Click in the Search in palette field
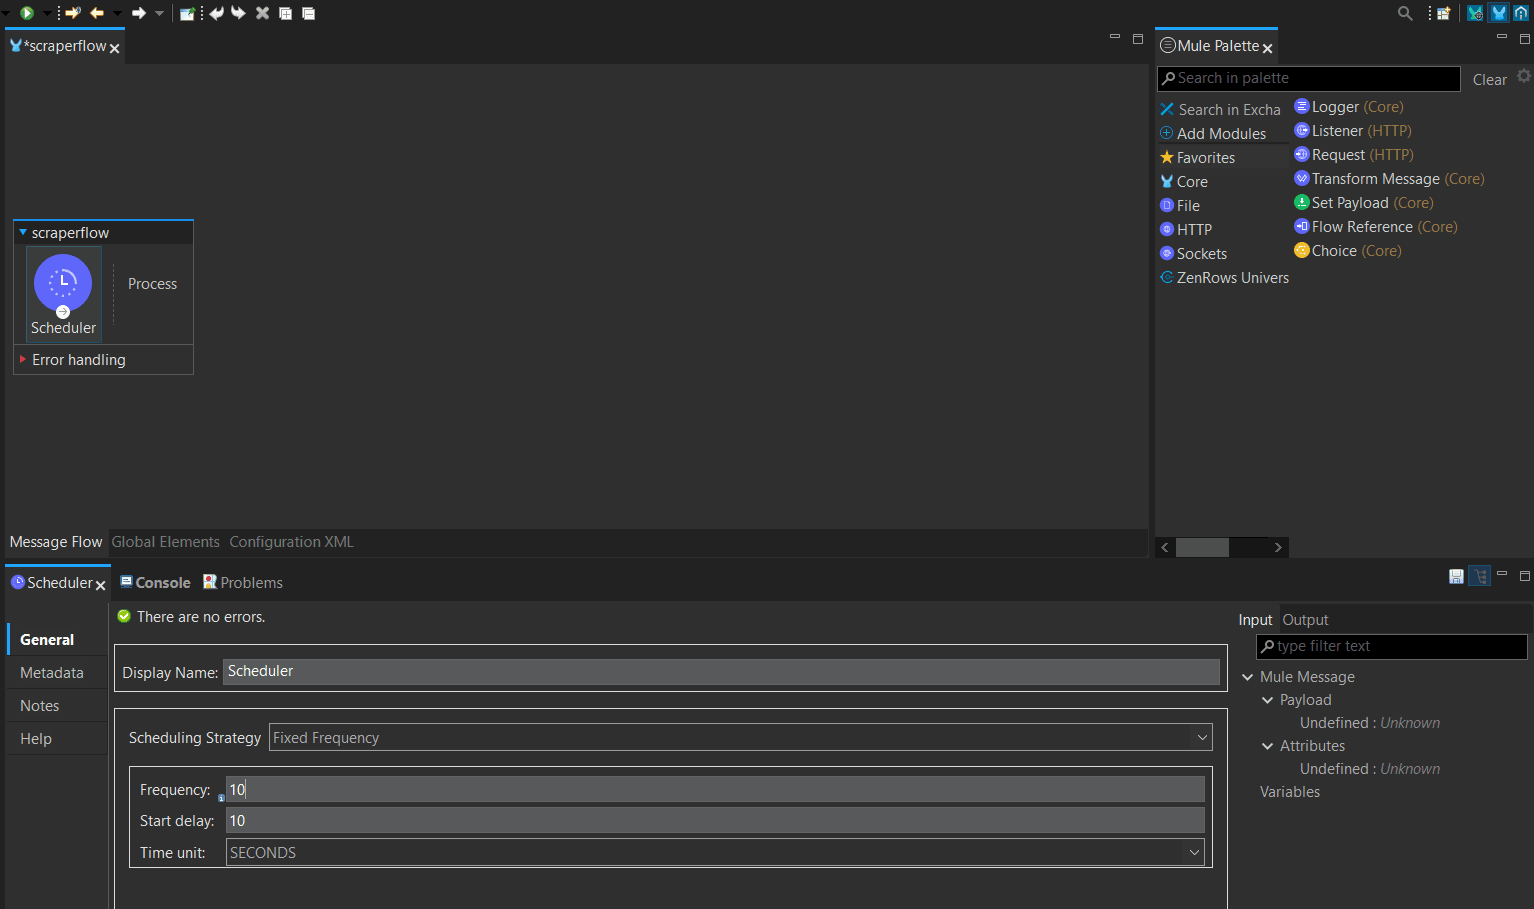This screenshot has width=1534, height=909. 1309,78
